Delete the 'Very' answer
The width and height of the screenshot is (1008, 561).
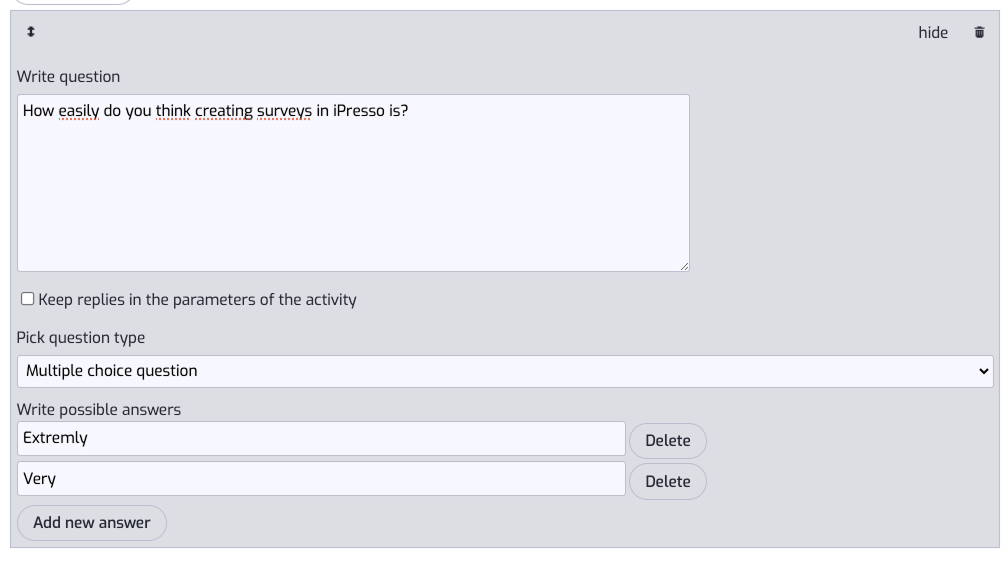pos(667,481)
